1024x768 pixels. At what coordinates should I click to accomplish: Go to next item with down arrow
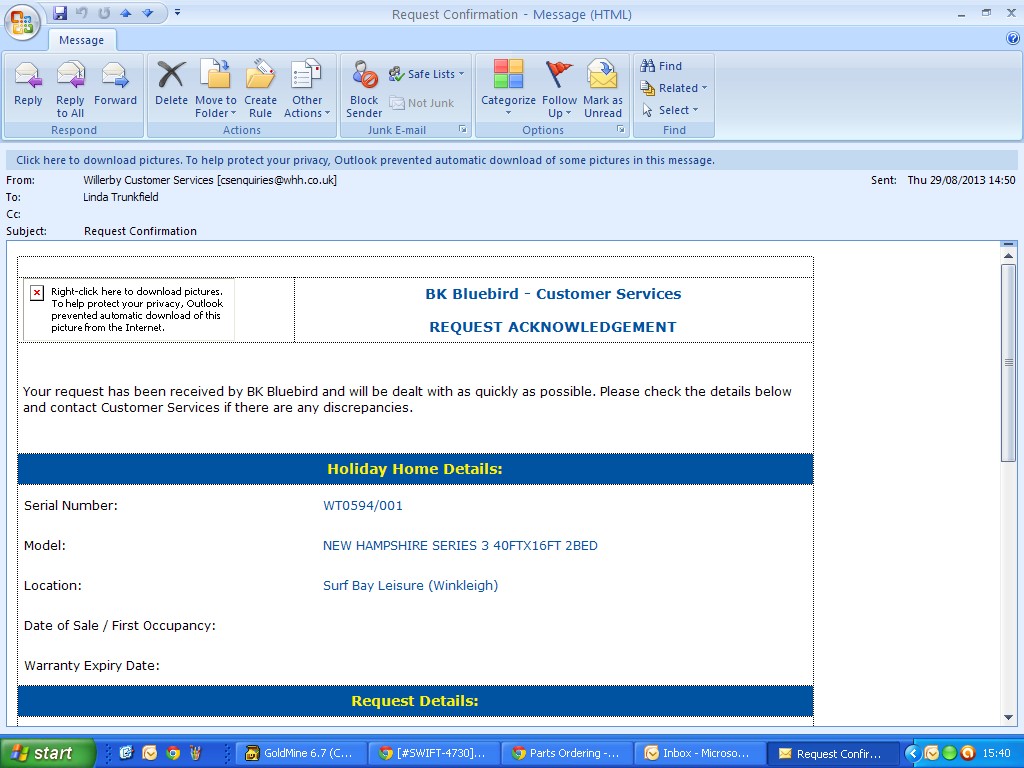pos(148,12)
